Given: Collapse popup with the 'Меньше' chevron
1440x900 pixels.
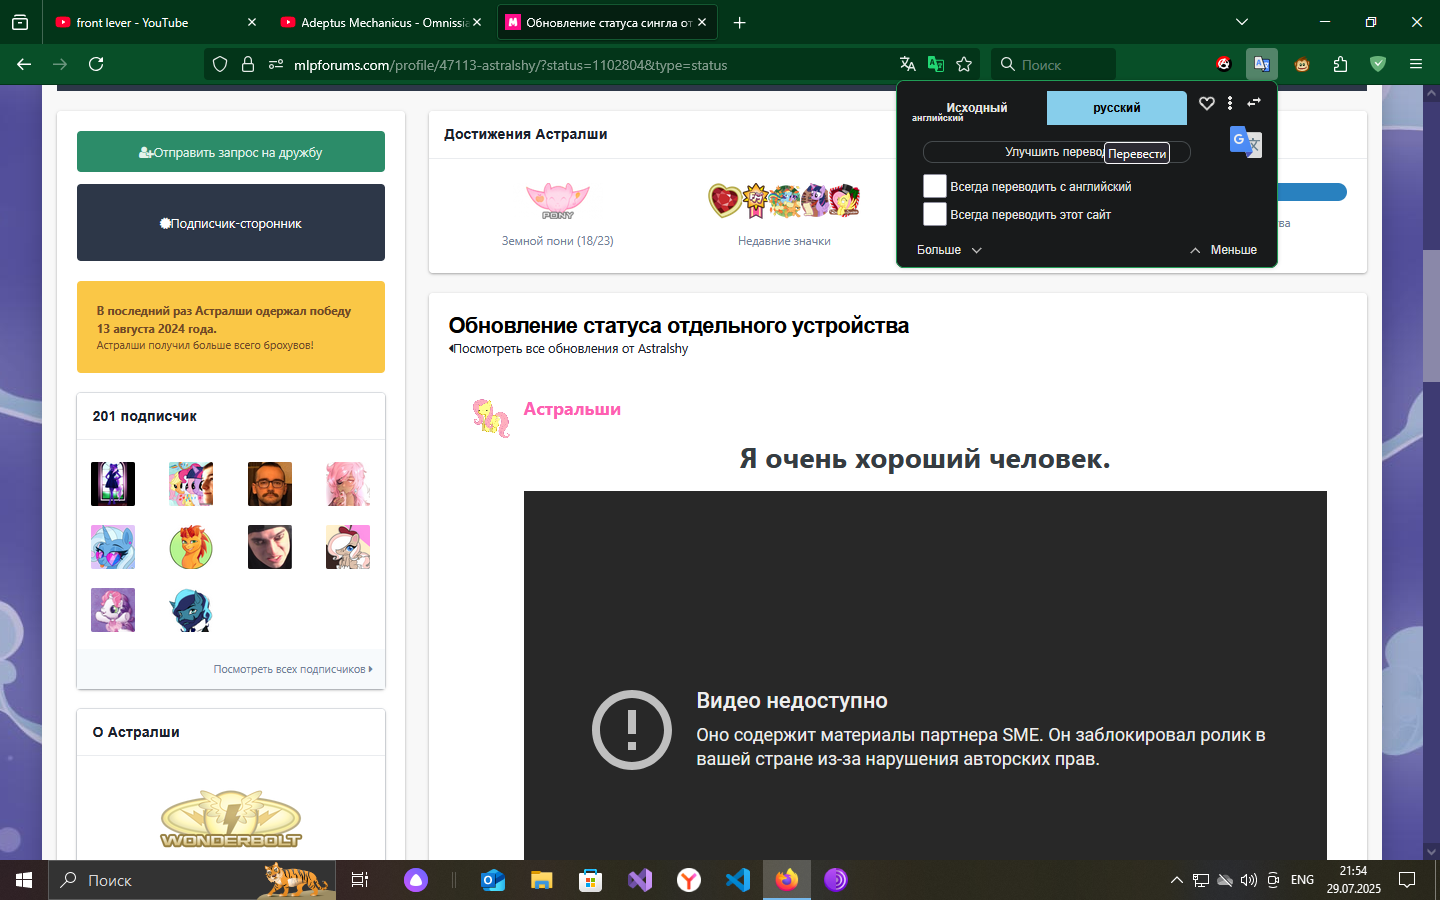Looking at the screenshot, I should click(x=1223, y=250).
